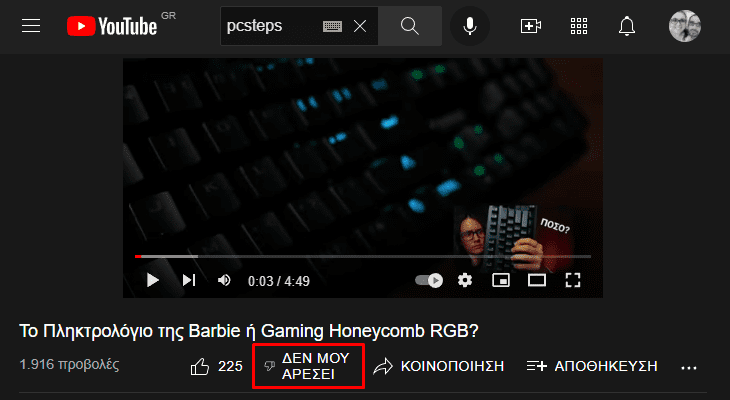730x400 pixels.
Task: Play the video
Action: [152, 280]
